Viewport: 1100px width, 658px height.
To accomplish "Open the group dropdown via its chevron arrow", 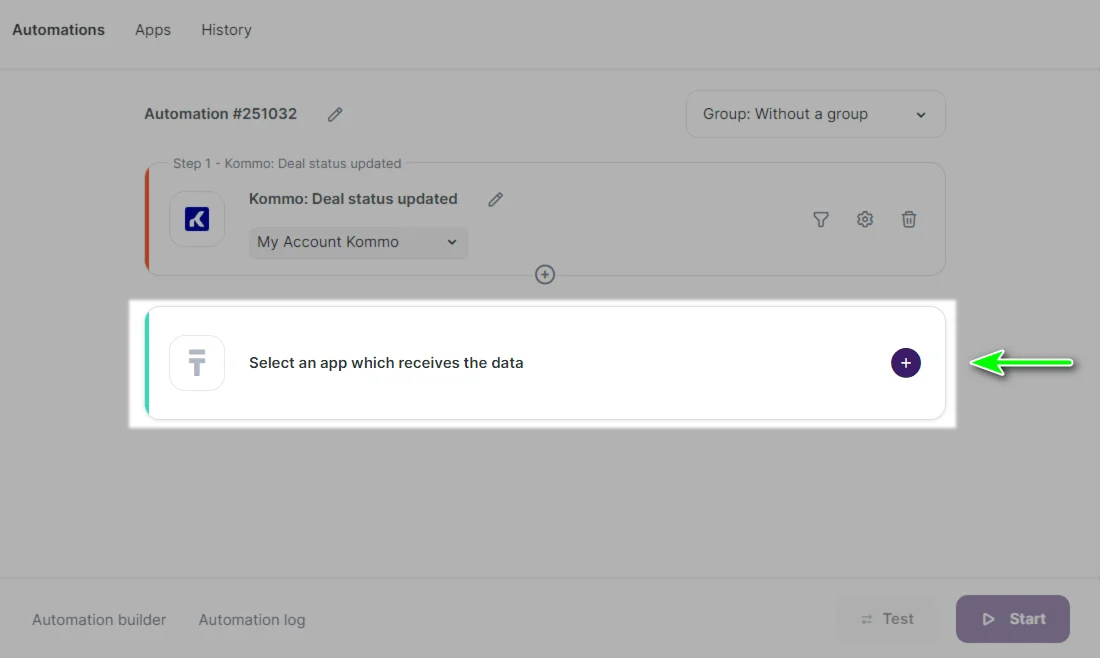I will pos(920,114).
